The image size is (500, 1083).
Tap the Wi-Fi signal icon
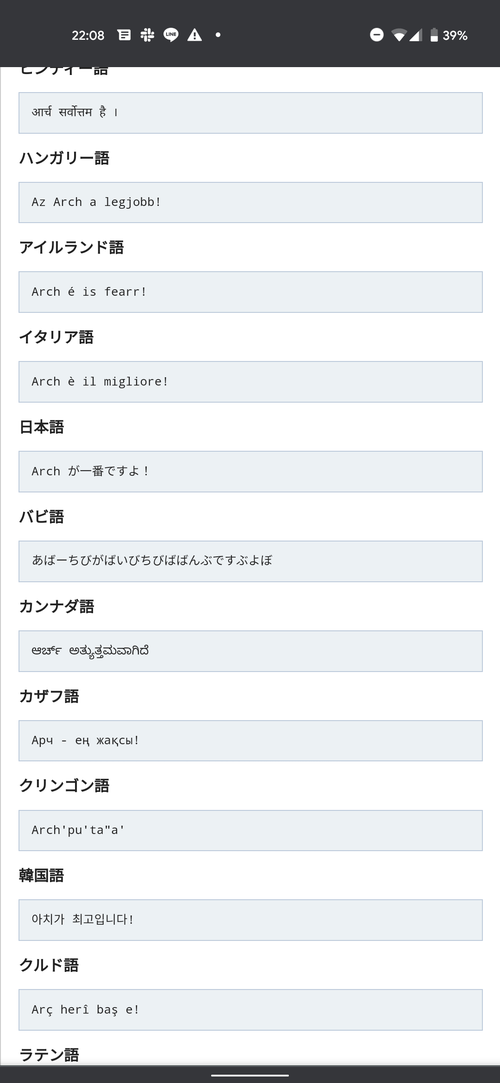coord(398,35)
